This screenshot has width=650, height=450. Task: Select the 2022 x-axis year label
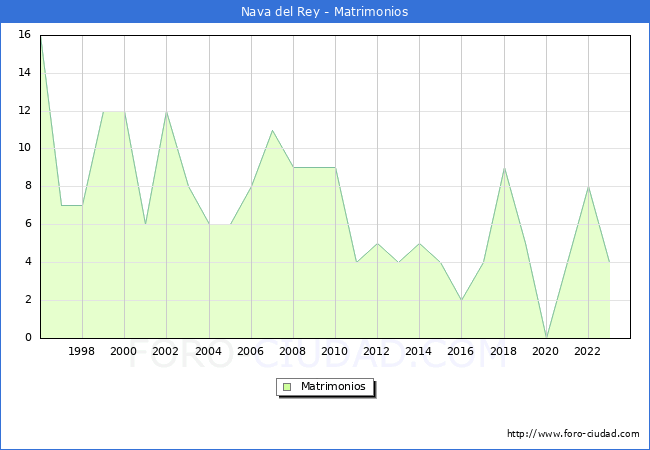click(588, 352)
